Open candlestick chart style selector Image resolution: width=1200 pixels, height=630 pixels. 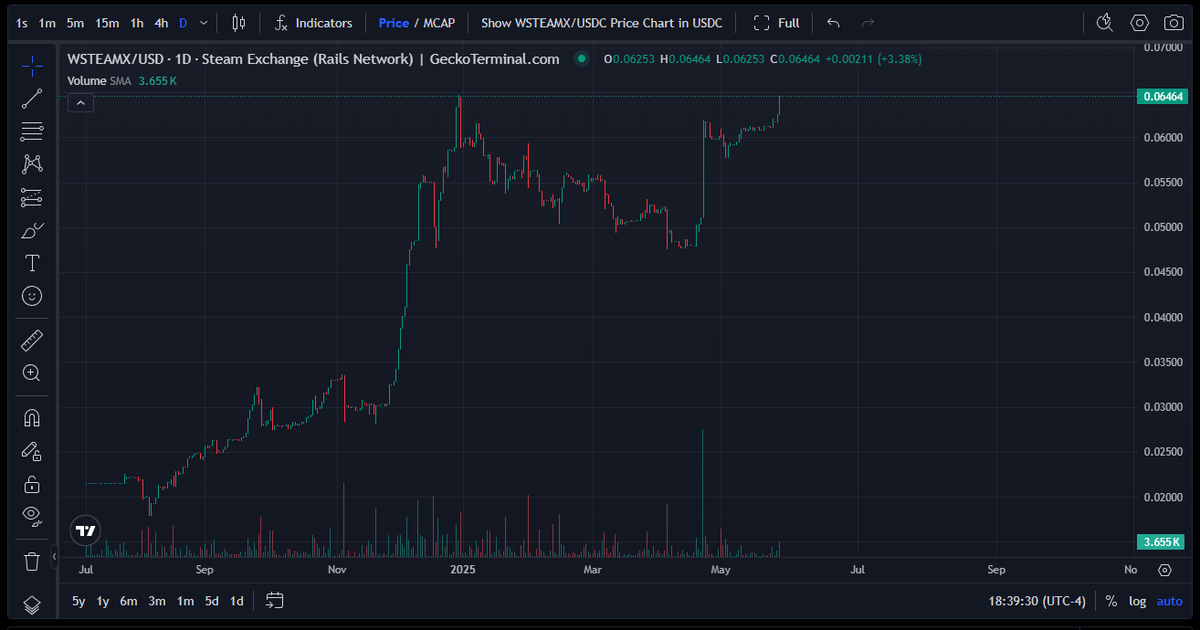pos(238,23)
